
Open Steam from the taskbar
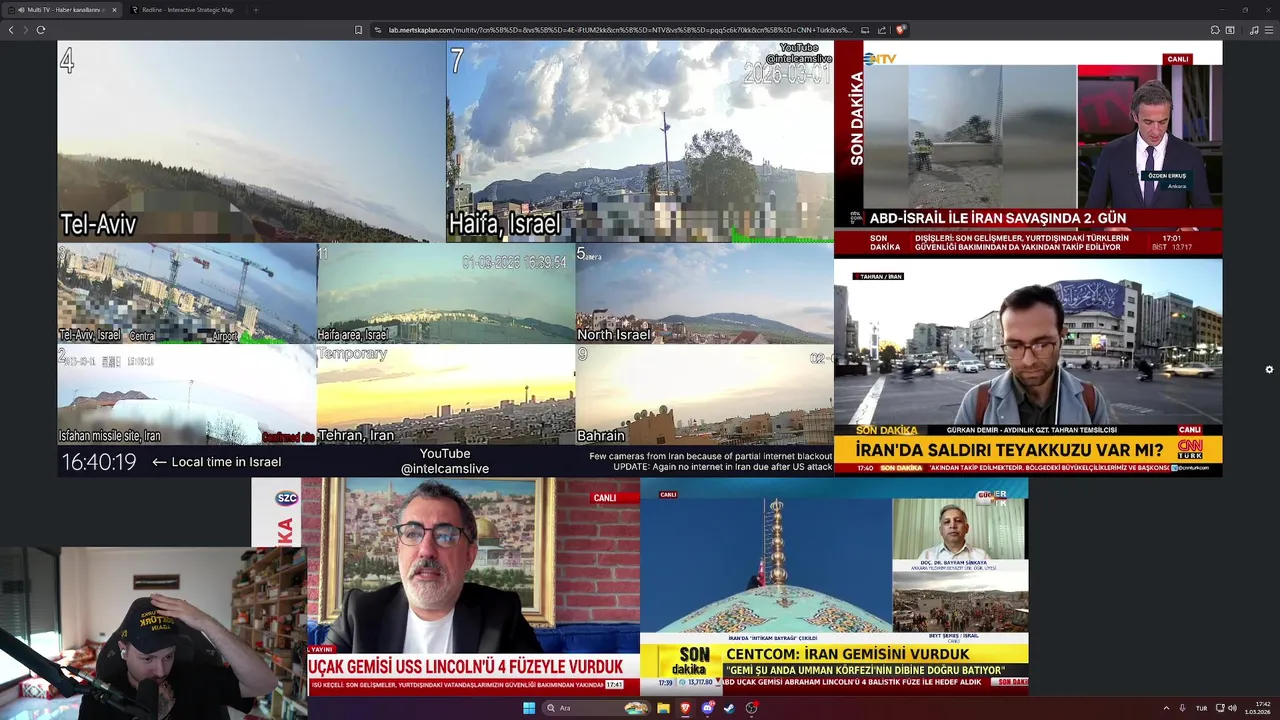point(729,708)
